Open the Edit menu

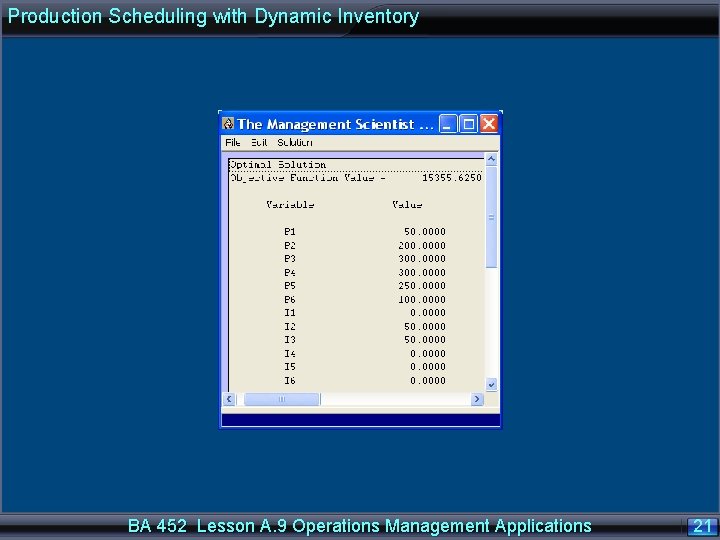259,142
